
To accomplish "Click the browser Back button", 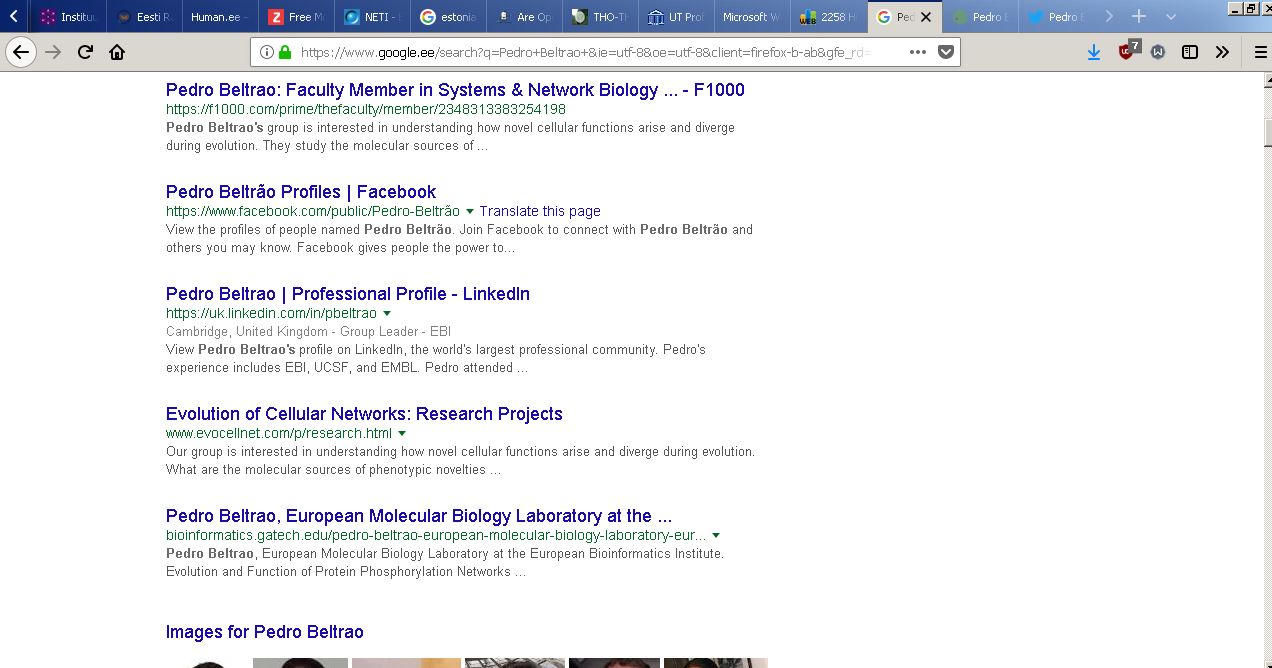I will pyautogui.click(x=21, y=52).
